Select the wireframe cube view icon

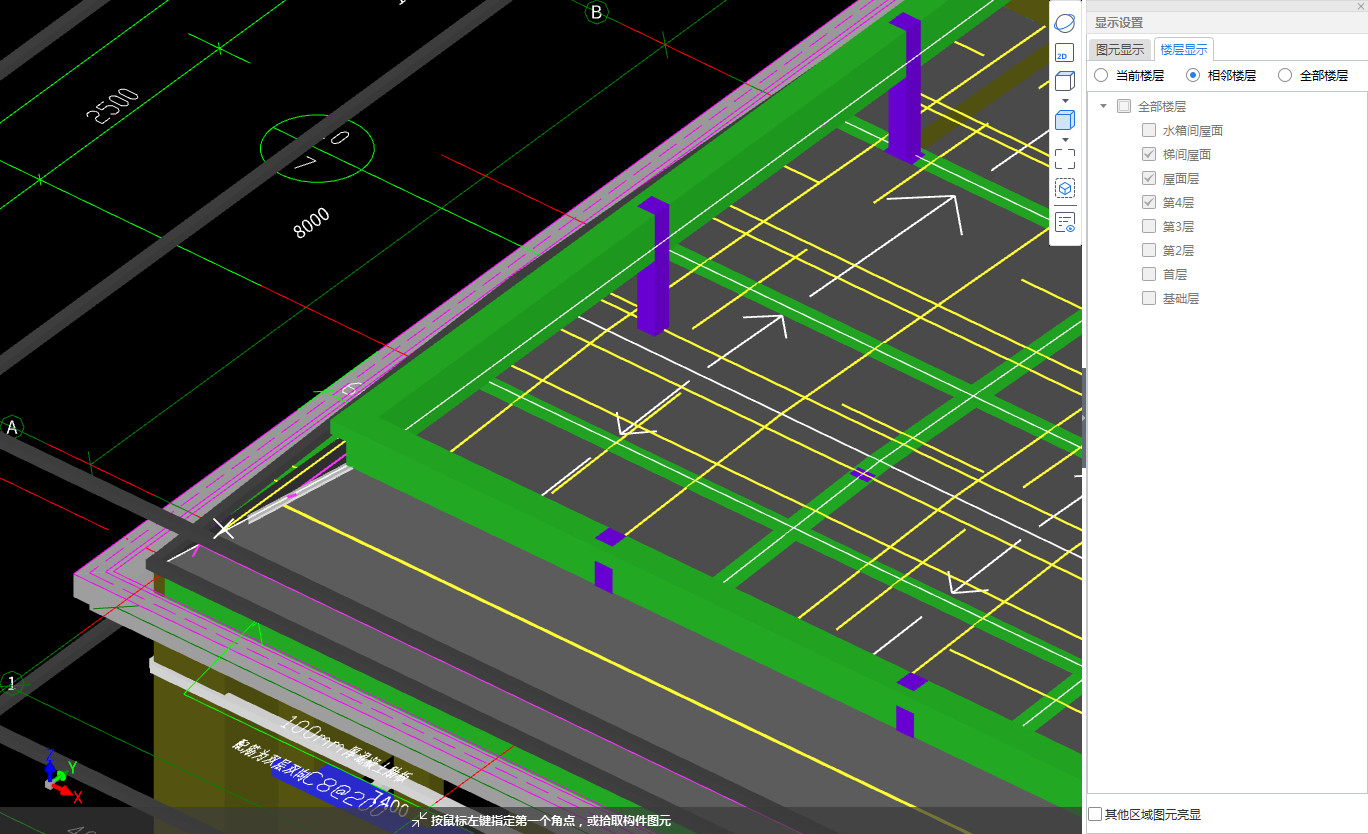[x=1065, y=81]
